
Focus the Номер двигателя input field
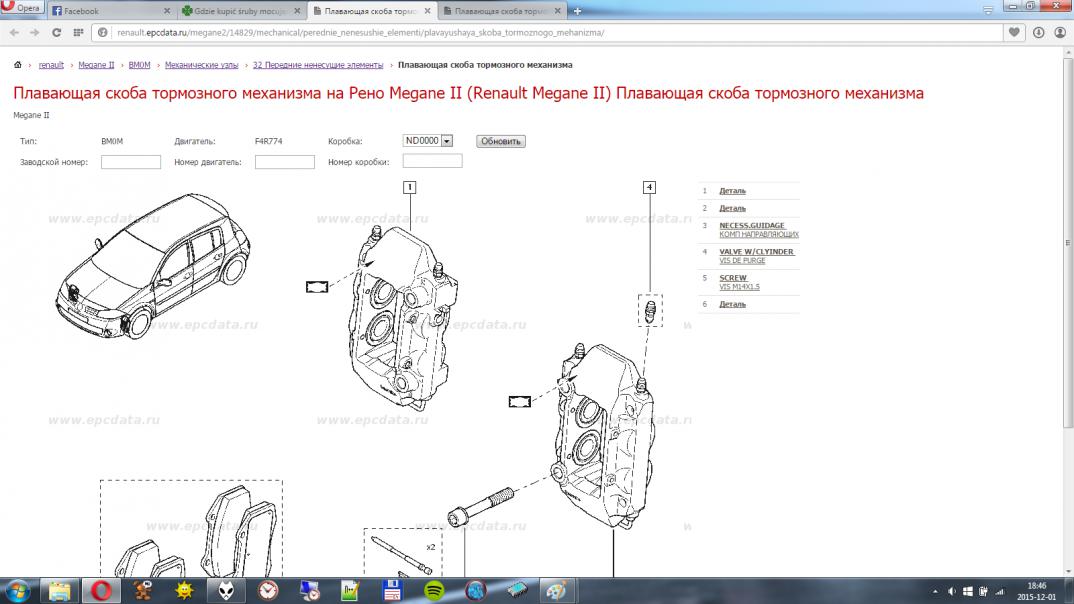coord(285,162)
